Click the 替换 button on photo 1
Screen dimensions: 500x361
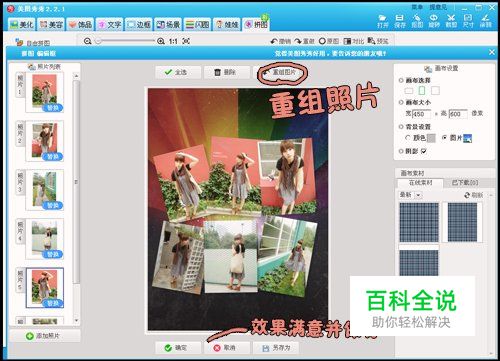(53, 108)
